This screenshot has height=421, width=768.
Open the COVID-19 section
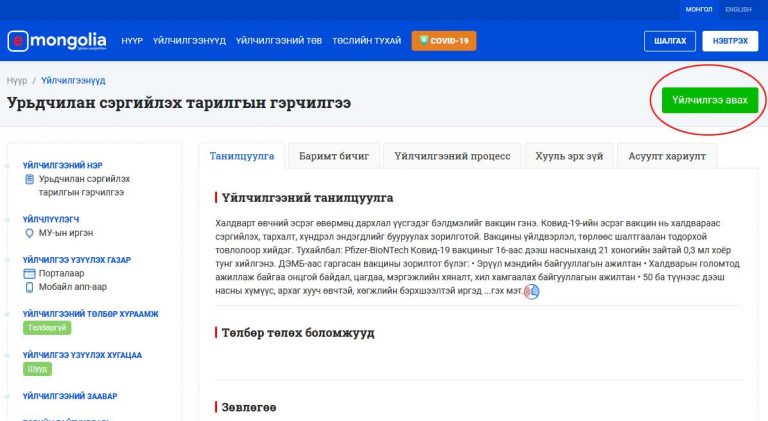click(x=444, y=41)
